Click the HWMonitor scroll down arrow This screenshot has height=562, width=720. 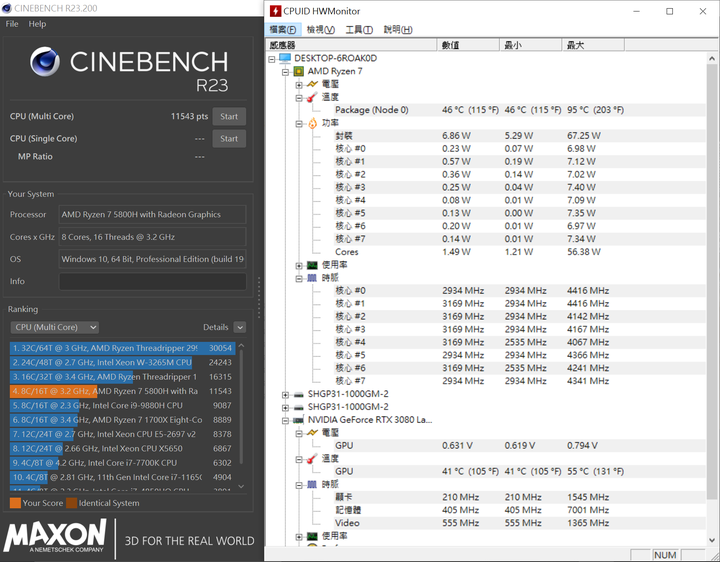tap(711, 540)
